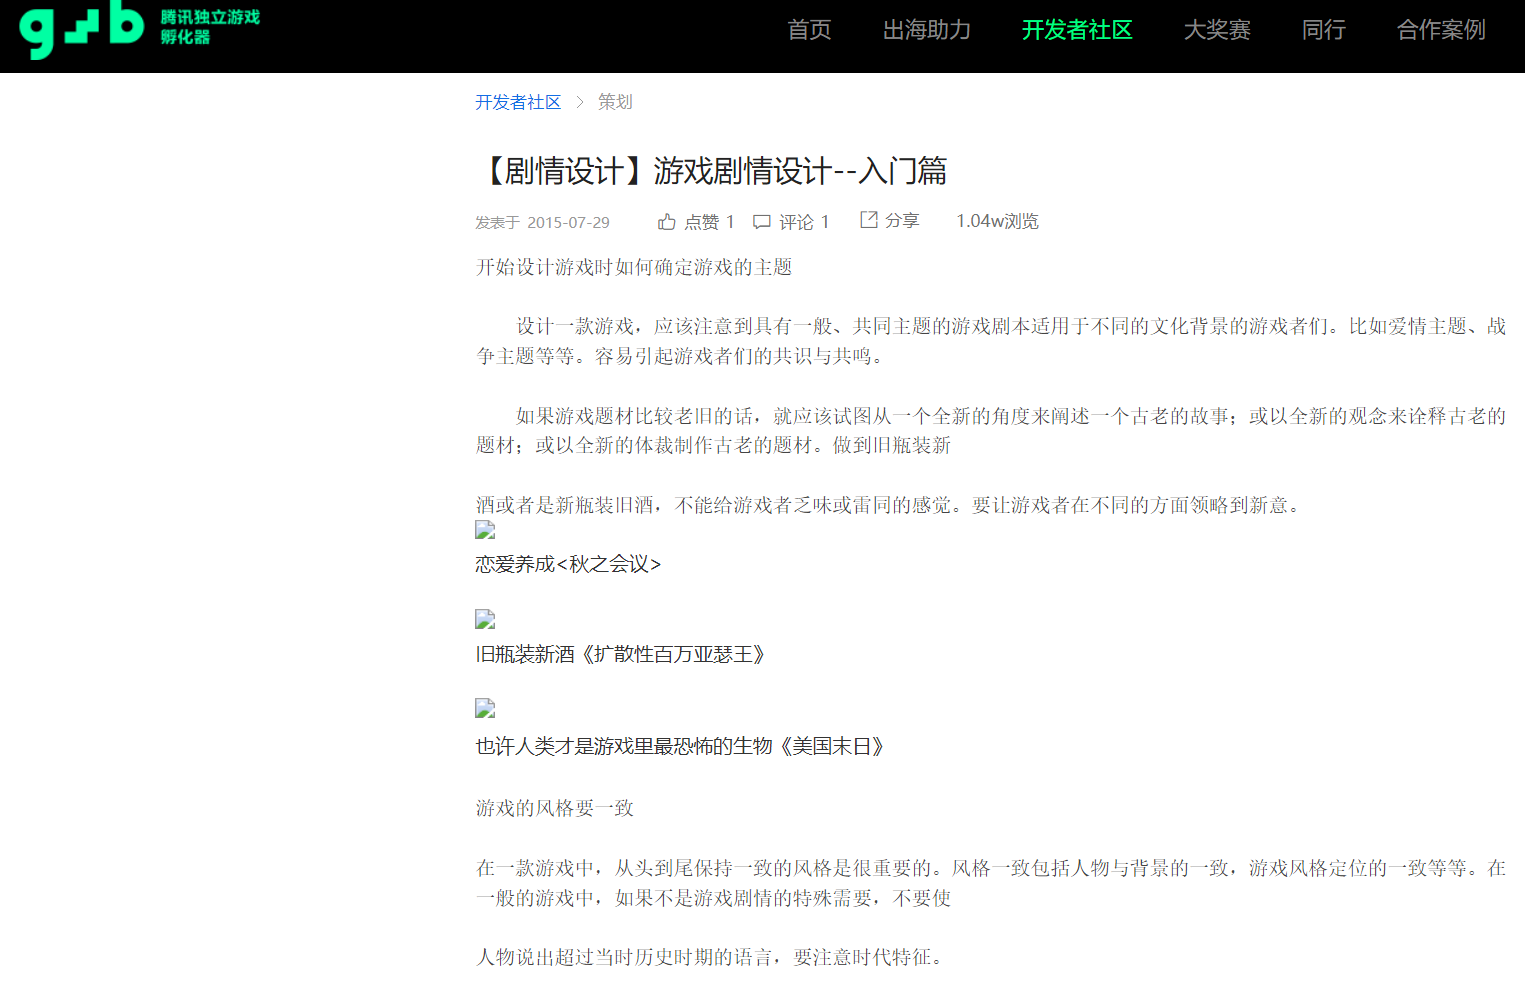Screen dimensions: 1525x997
Task: Open 出海助力 navigation item
Action: coord(927,30)
